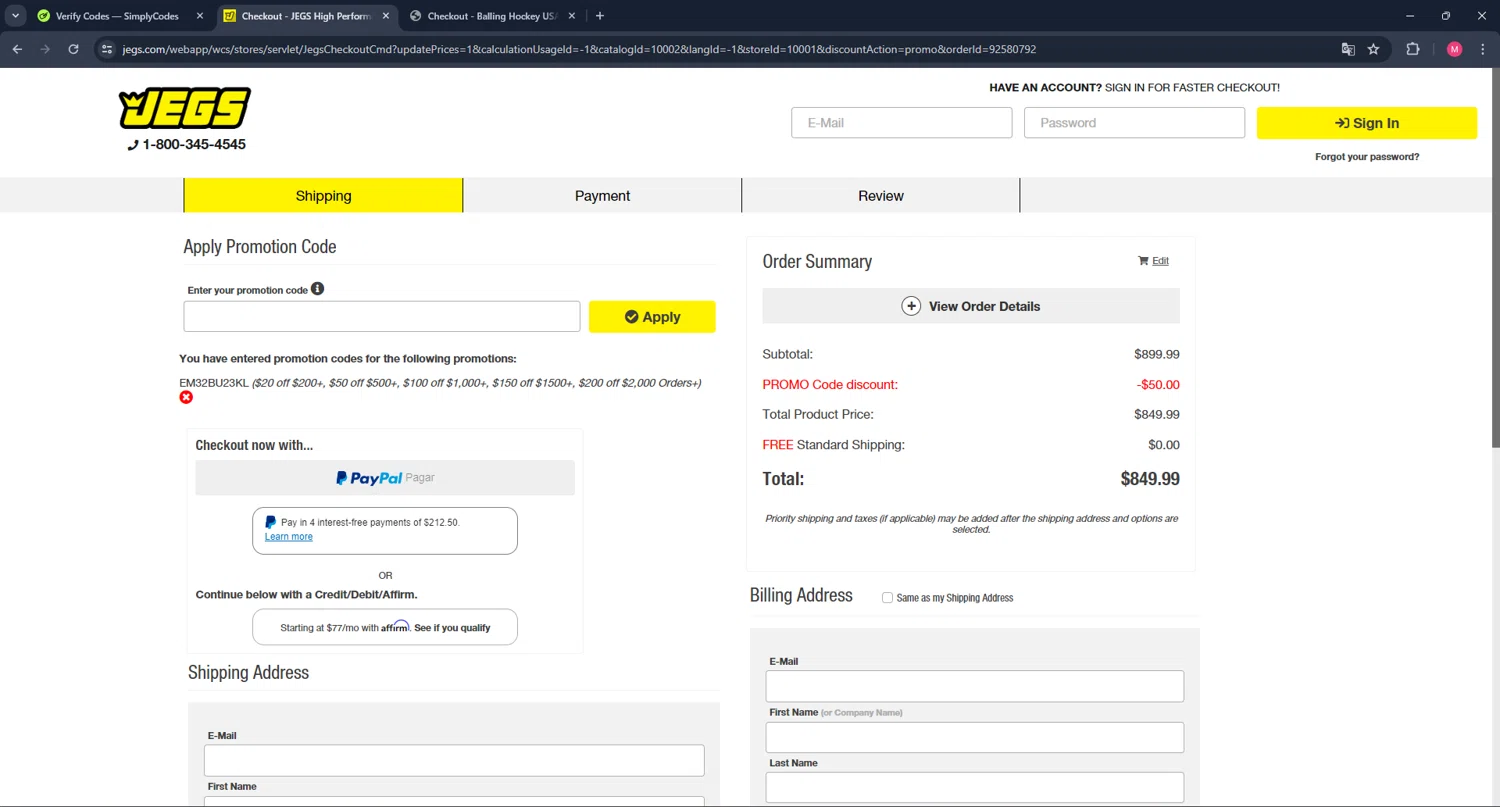Expand View Order Details

tap(971, 306)
